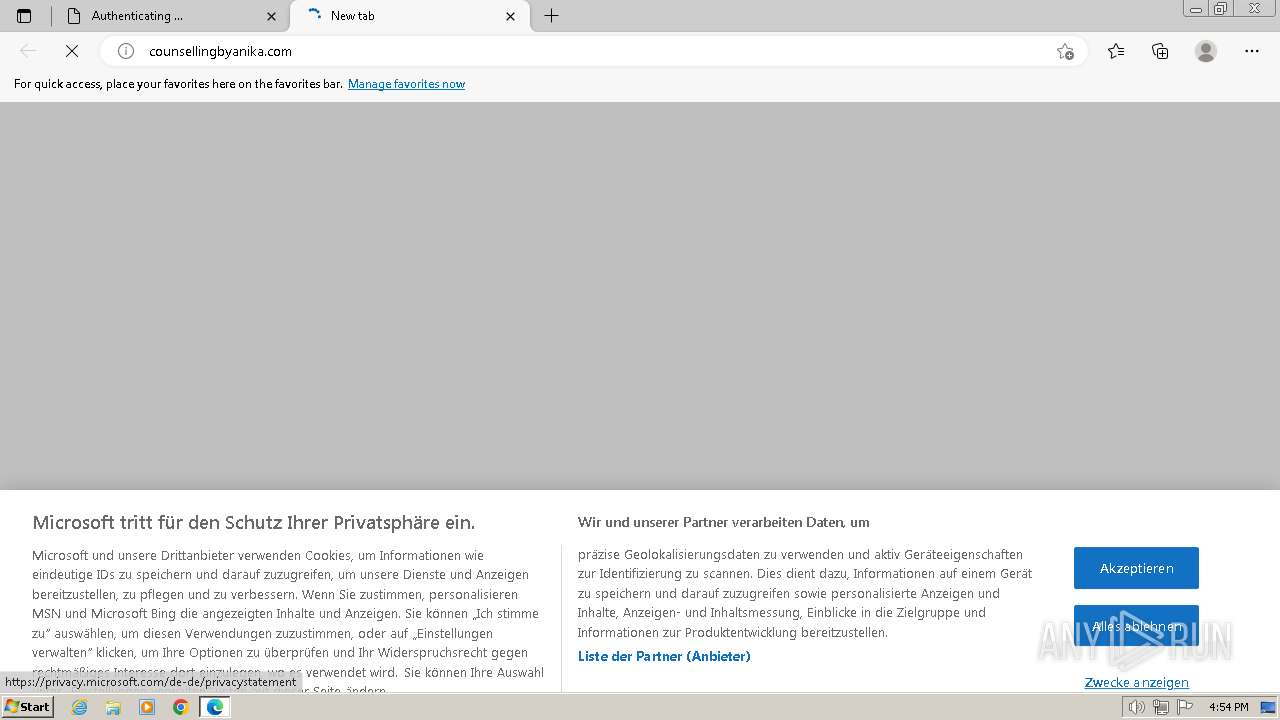
Task: Click the 4:54 PM clock
Action: [1229, 707]
